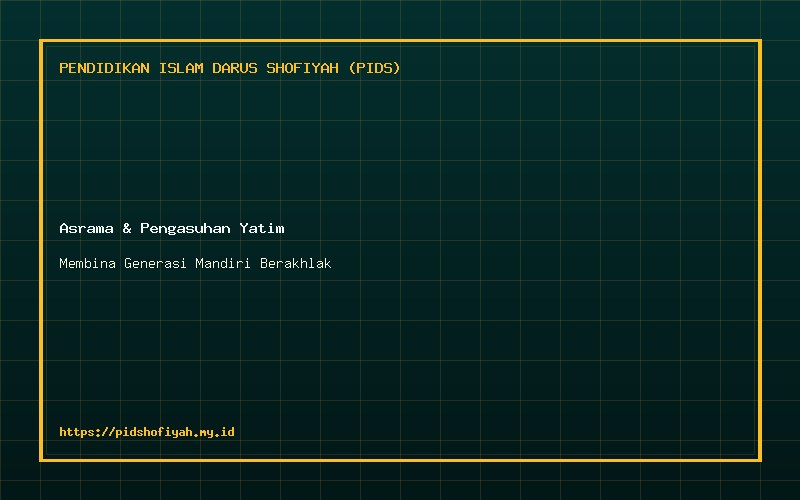The width and height of the screenshot is (800, 500).
Task: Click the Membina Generasi Mandiri Berakhlak tagline
Action: click(195, 263)
